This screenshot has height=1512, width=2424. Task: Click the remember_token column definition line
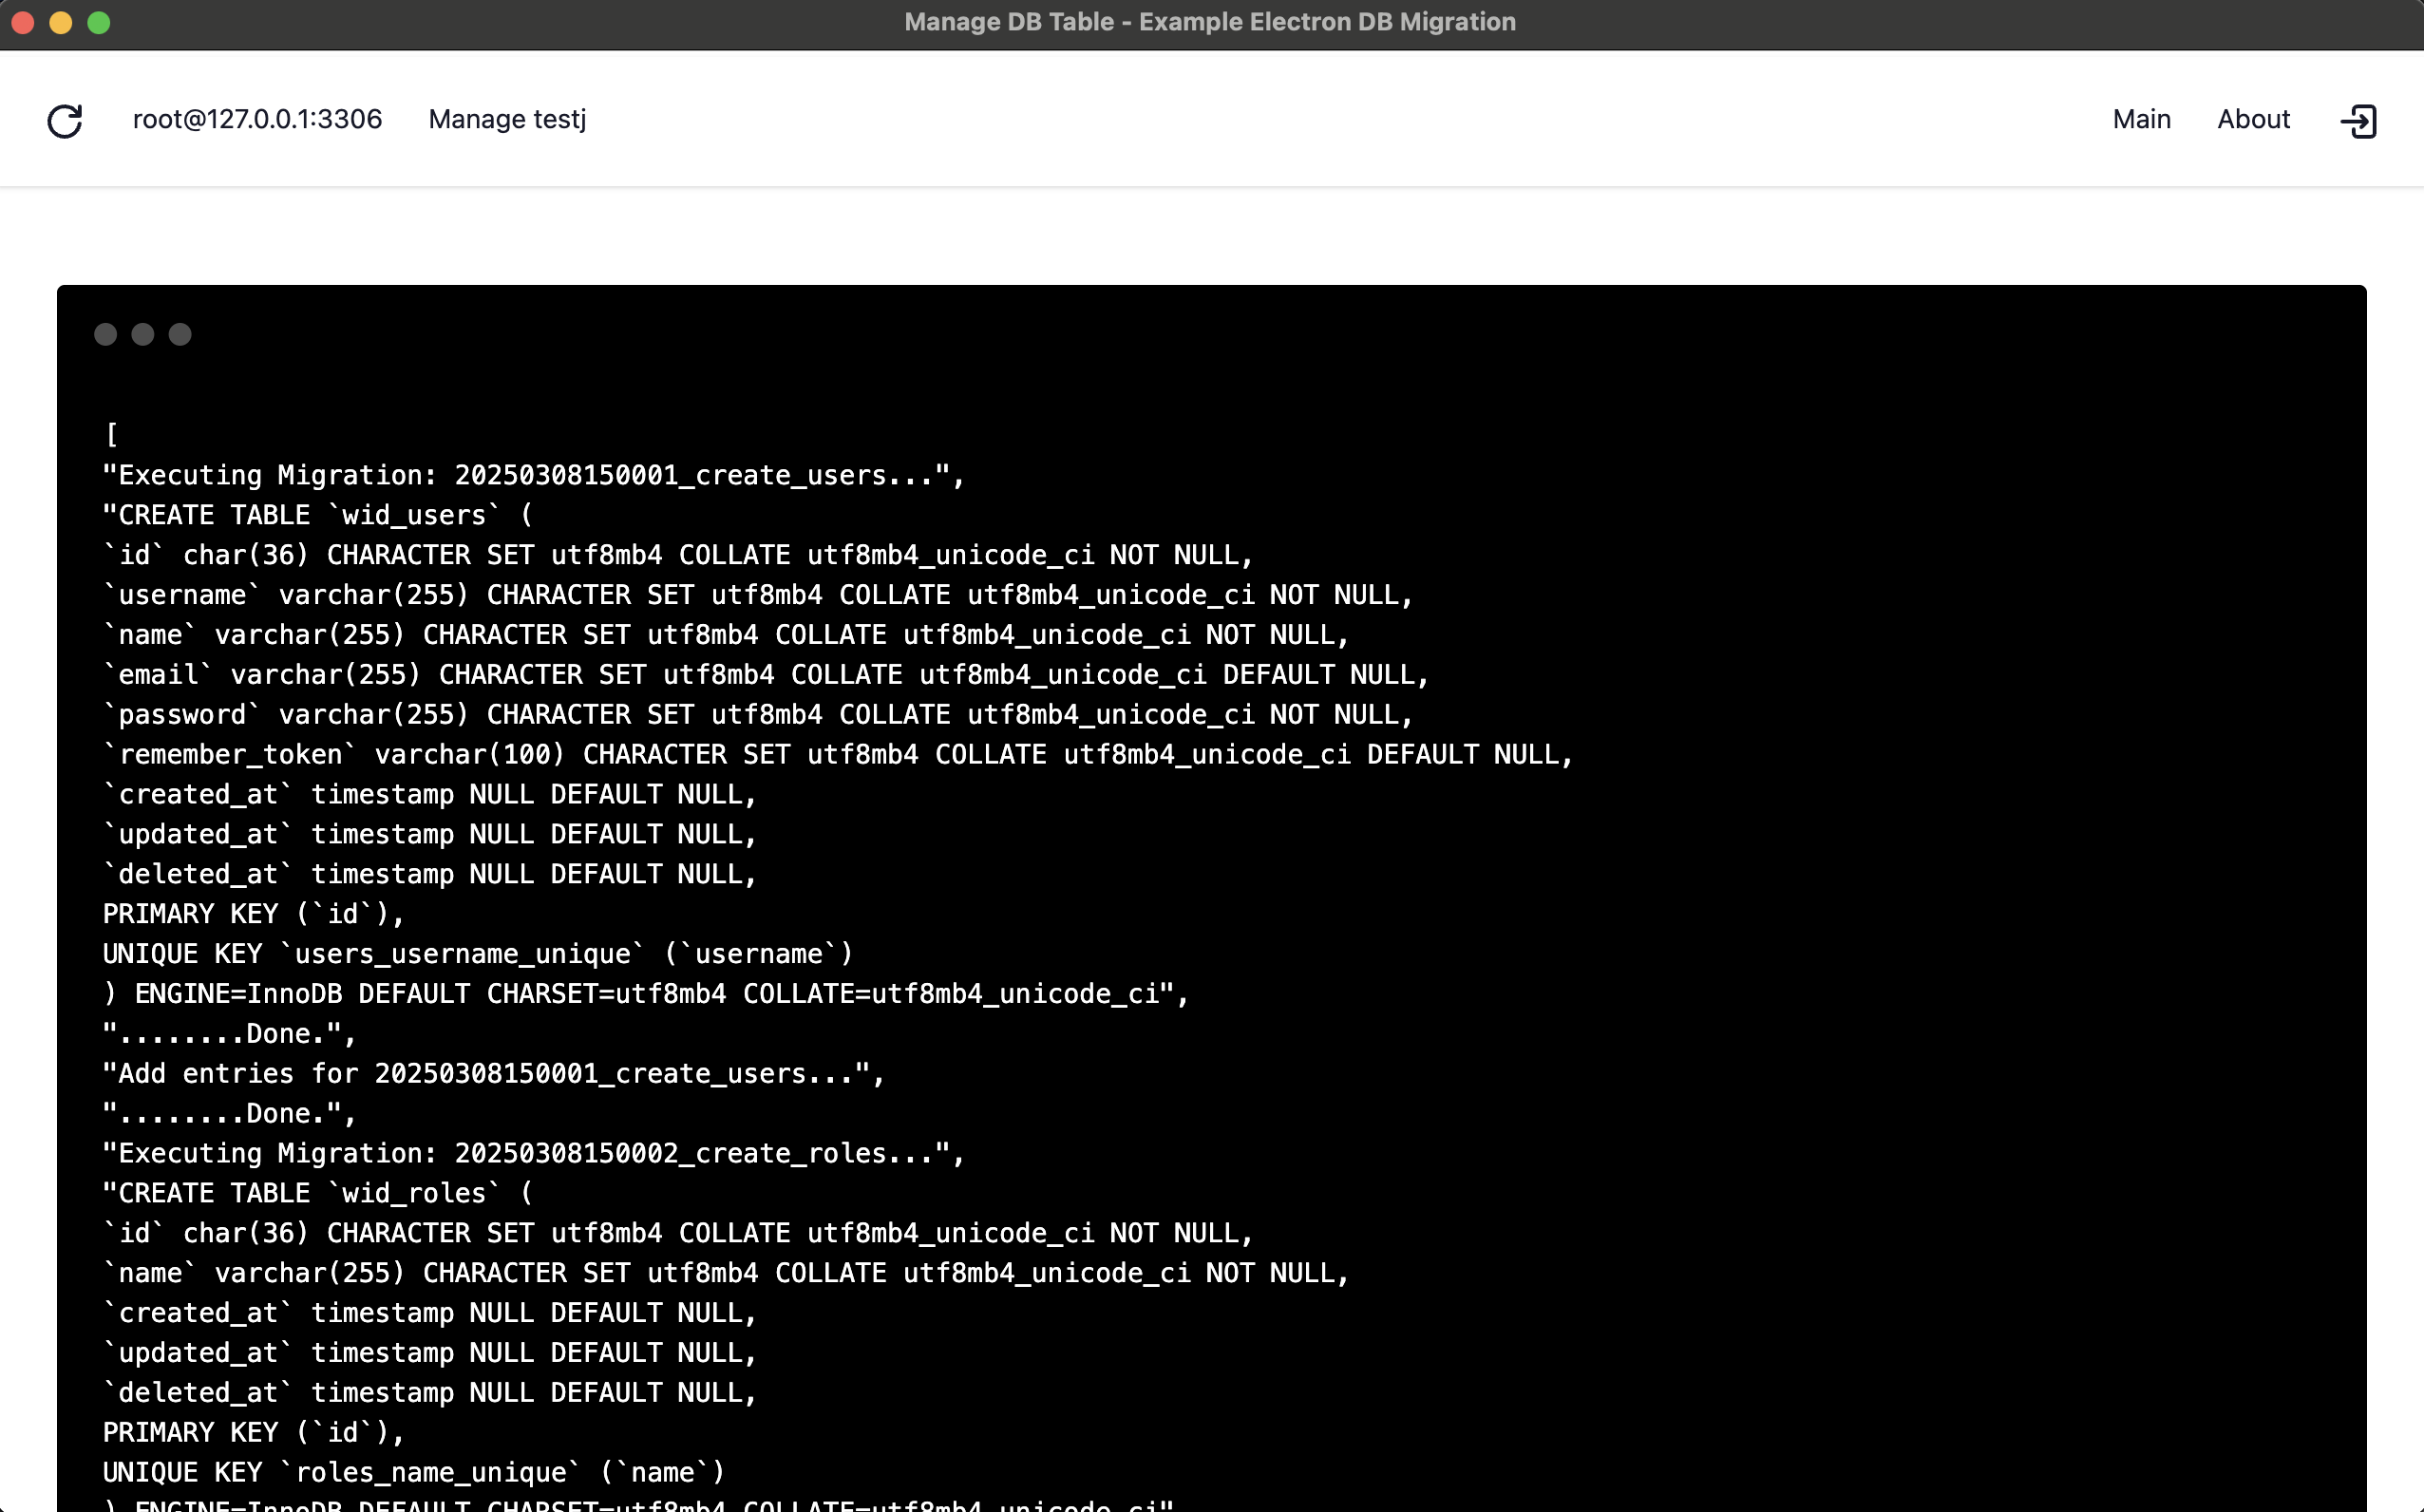pyautogui.click(x=838, y=754)
